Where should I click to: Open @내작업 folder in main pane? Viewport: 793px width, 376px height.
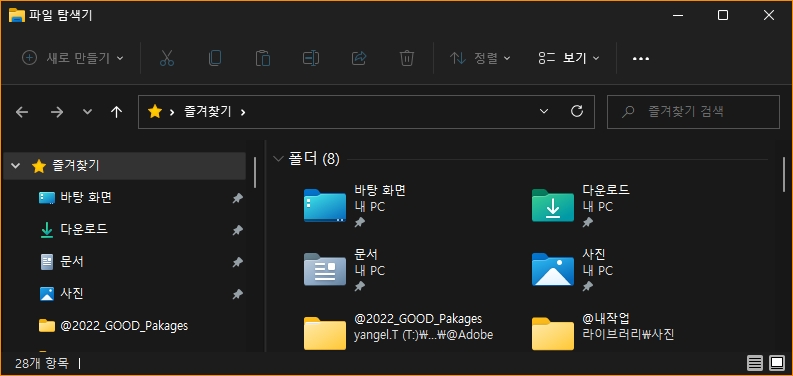(553, 333)
